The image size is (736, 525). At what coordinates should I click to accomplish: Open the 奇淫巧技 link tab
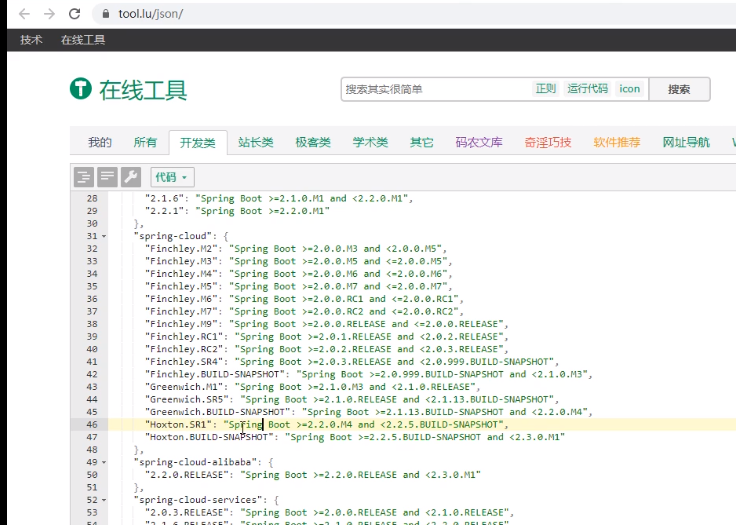[x=548, y=142]
